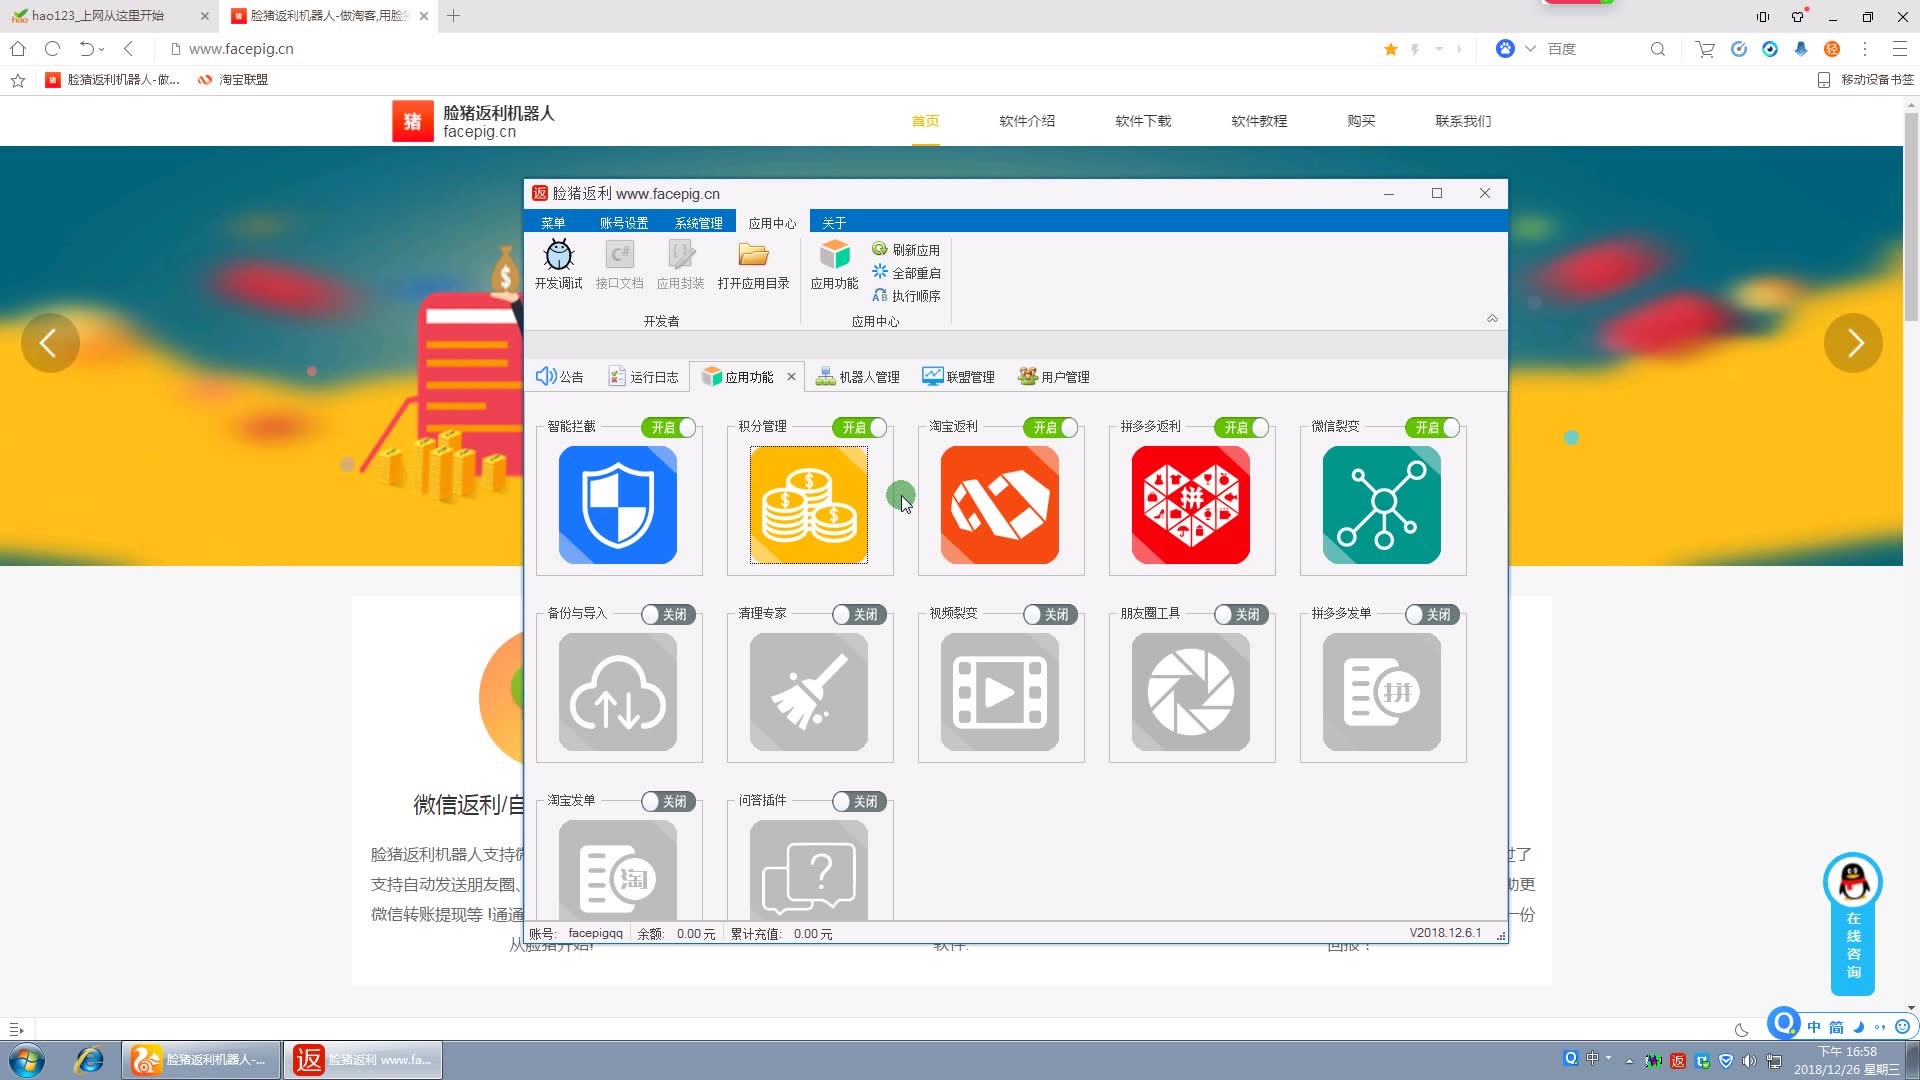Open the 朋友圈工具 aperture app icon
This screenshot has height=1080, width=1920.
pyautogui.click(x=1191, y=692)
